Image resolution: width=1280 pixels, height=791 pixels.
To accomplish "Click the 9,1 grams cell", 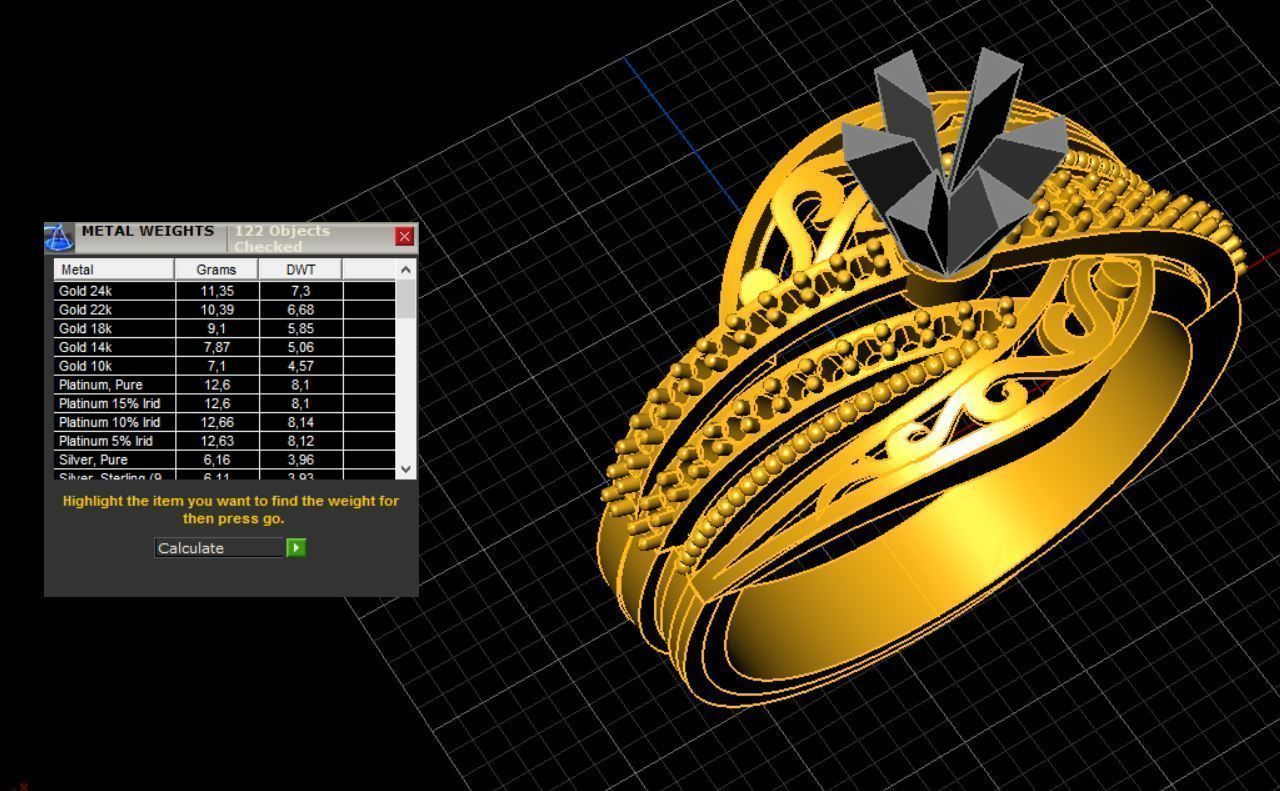I will click(x=217, y=328).
